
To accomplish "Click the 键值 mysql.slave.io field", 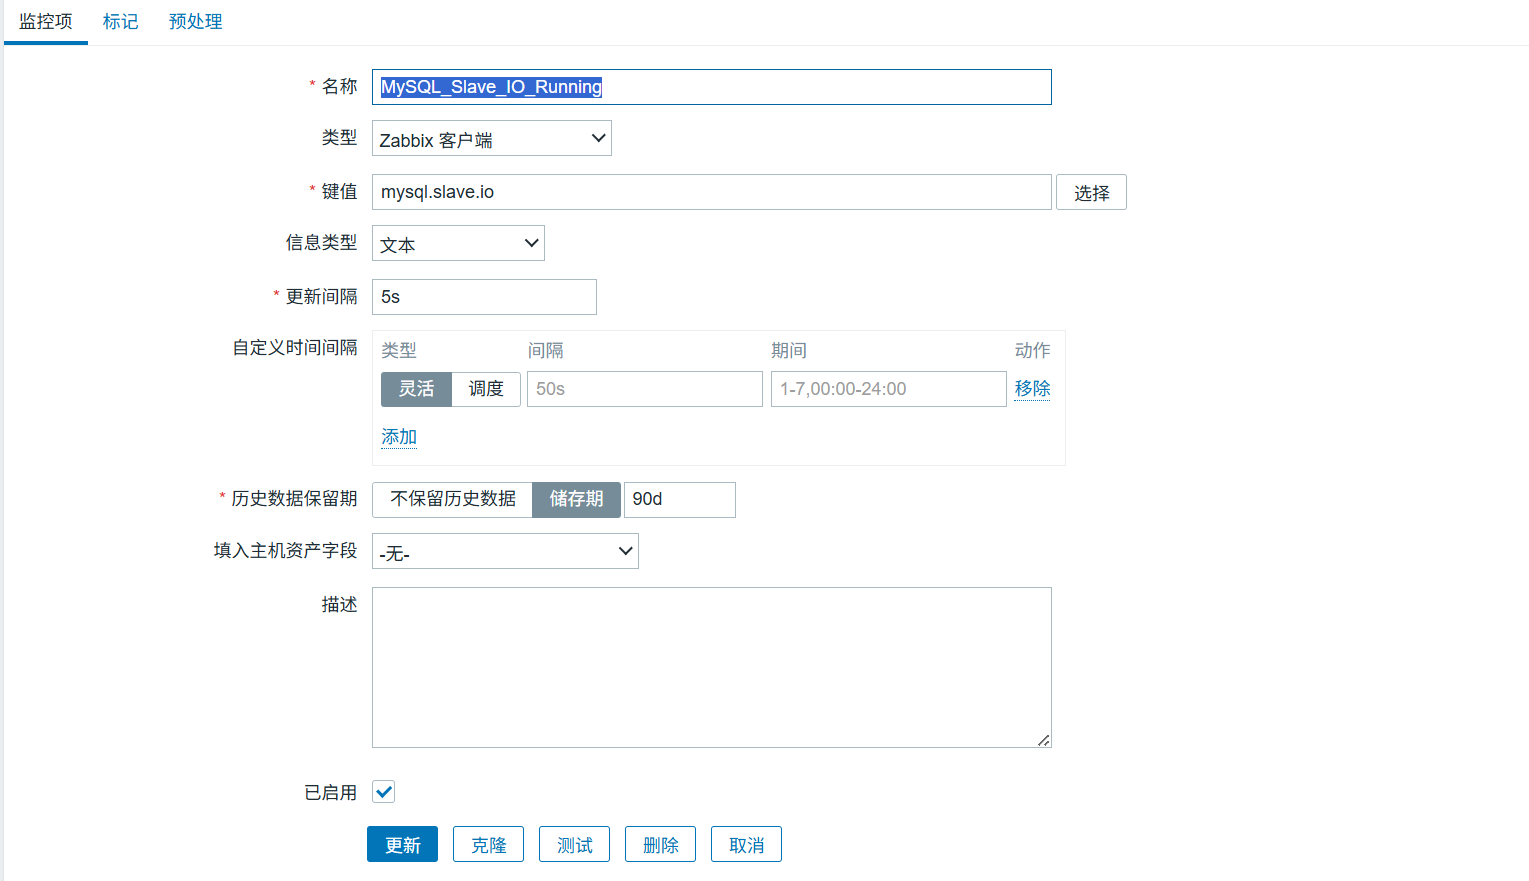I will tap(711, 192).
